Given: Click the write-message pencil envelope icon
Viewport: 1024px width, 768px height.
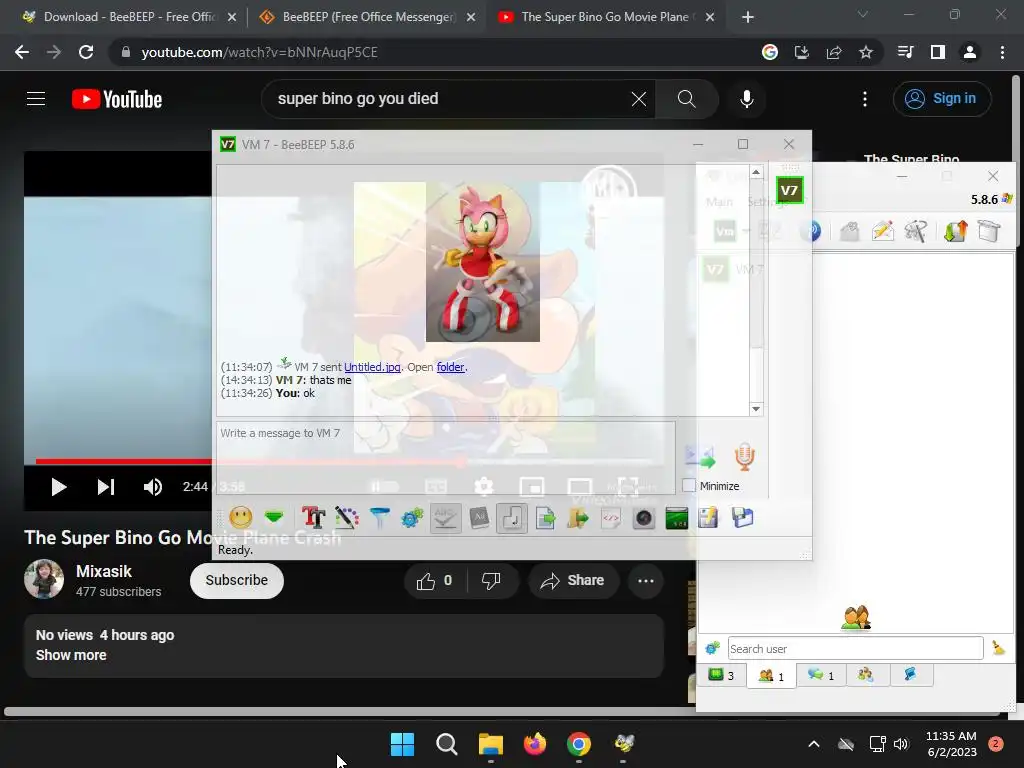Looking at the screenshot, I should coord(882,231).
